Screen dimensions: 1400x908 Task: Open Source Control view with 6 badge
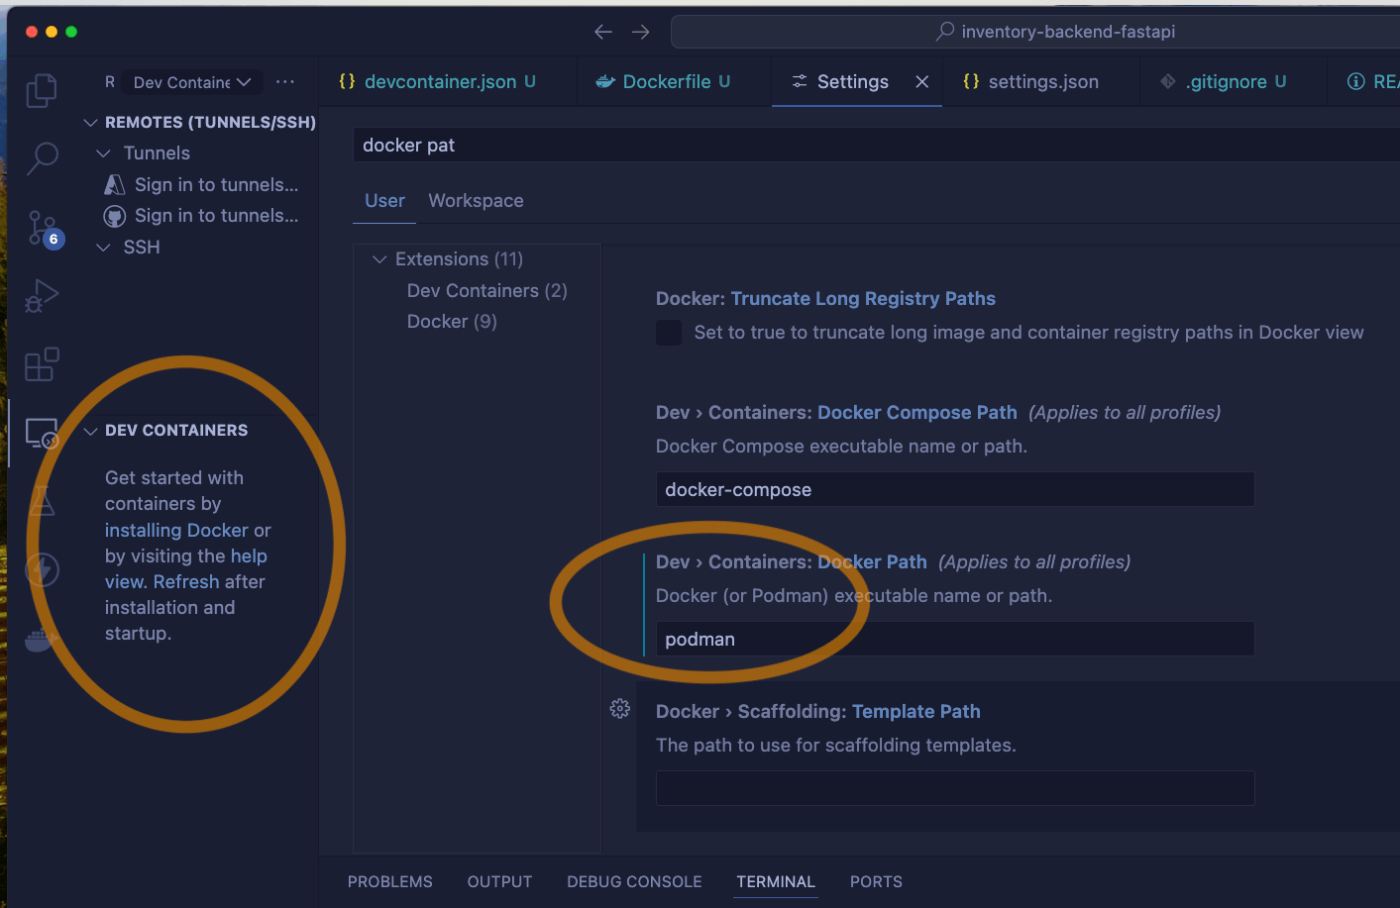pyautogui.click(x=44, y=229)
